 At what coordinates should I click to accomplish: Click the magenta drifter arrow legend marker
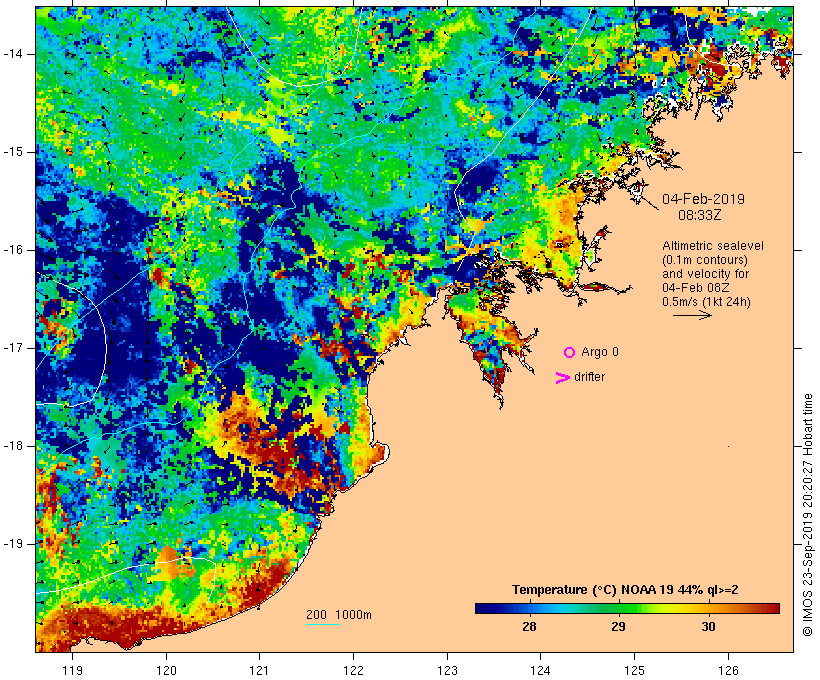562,378
